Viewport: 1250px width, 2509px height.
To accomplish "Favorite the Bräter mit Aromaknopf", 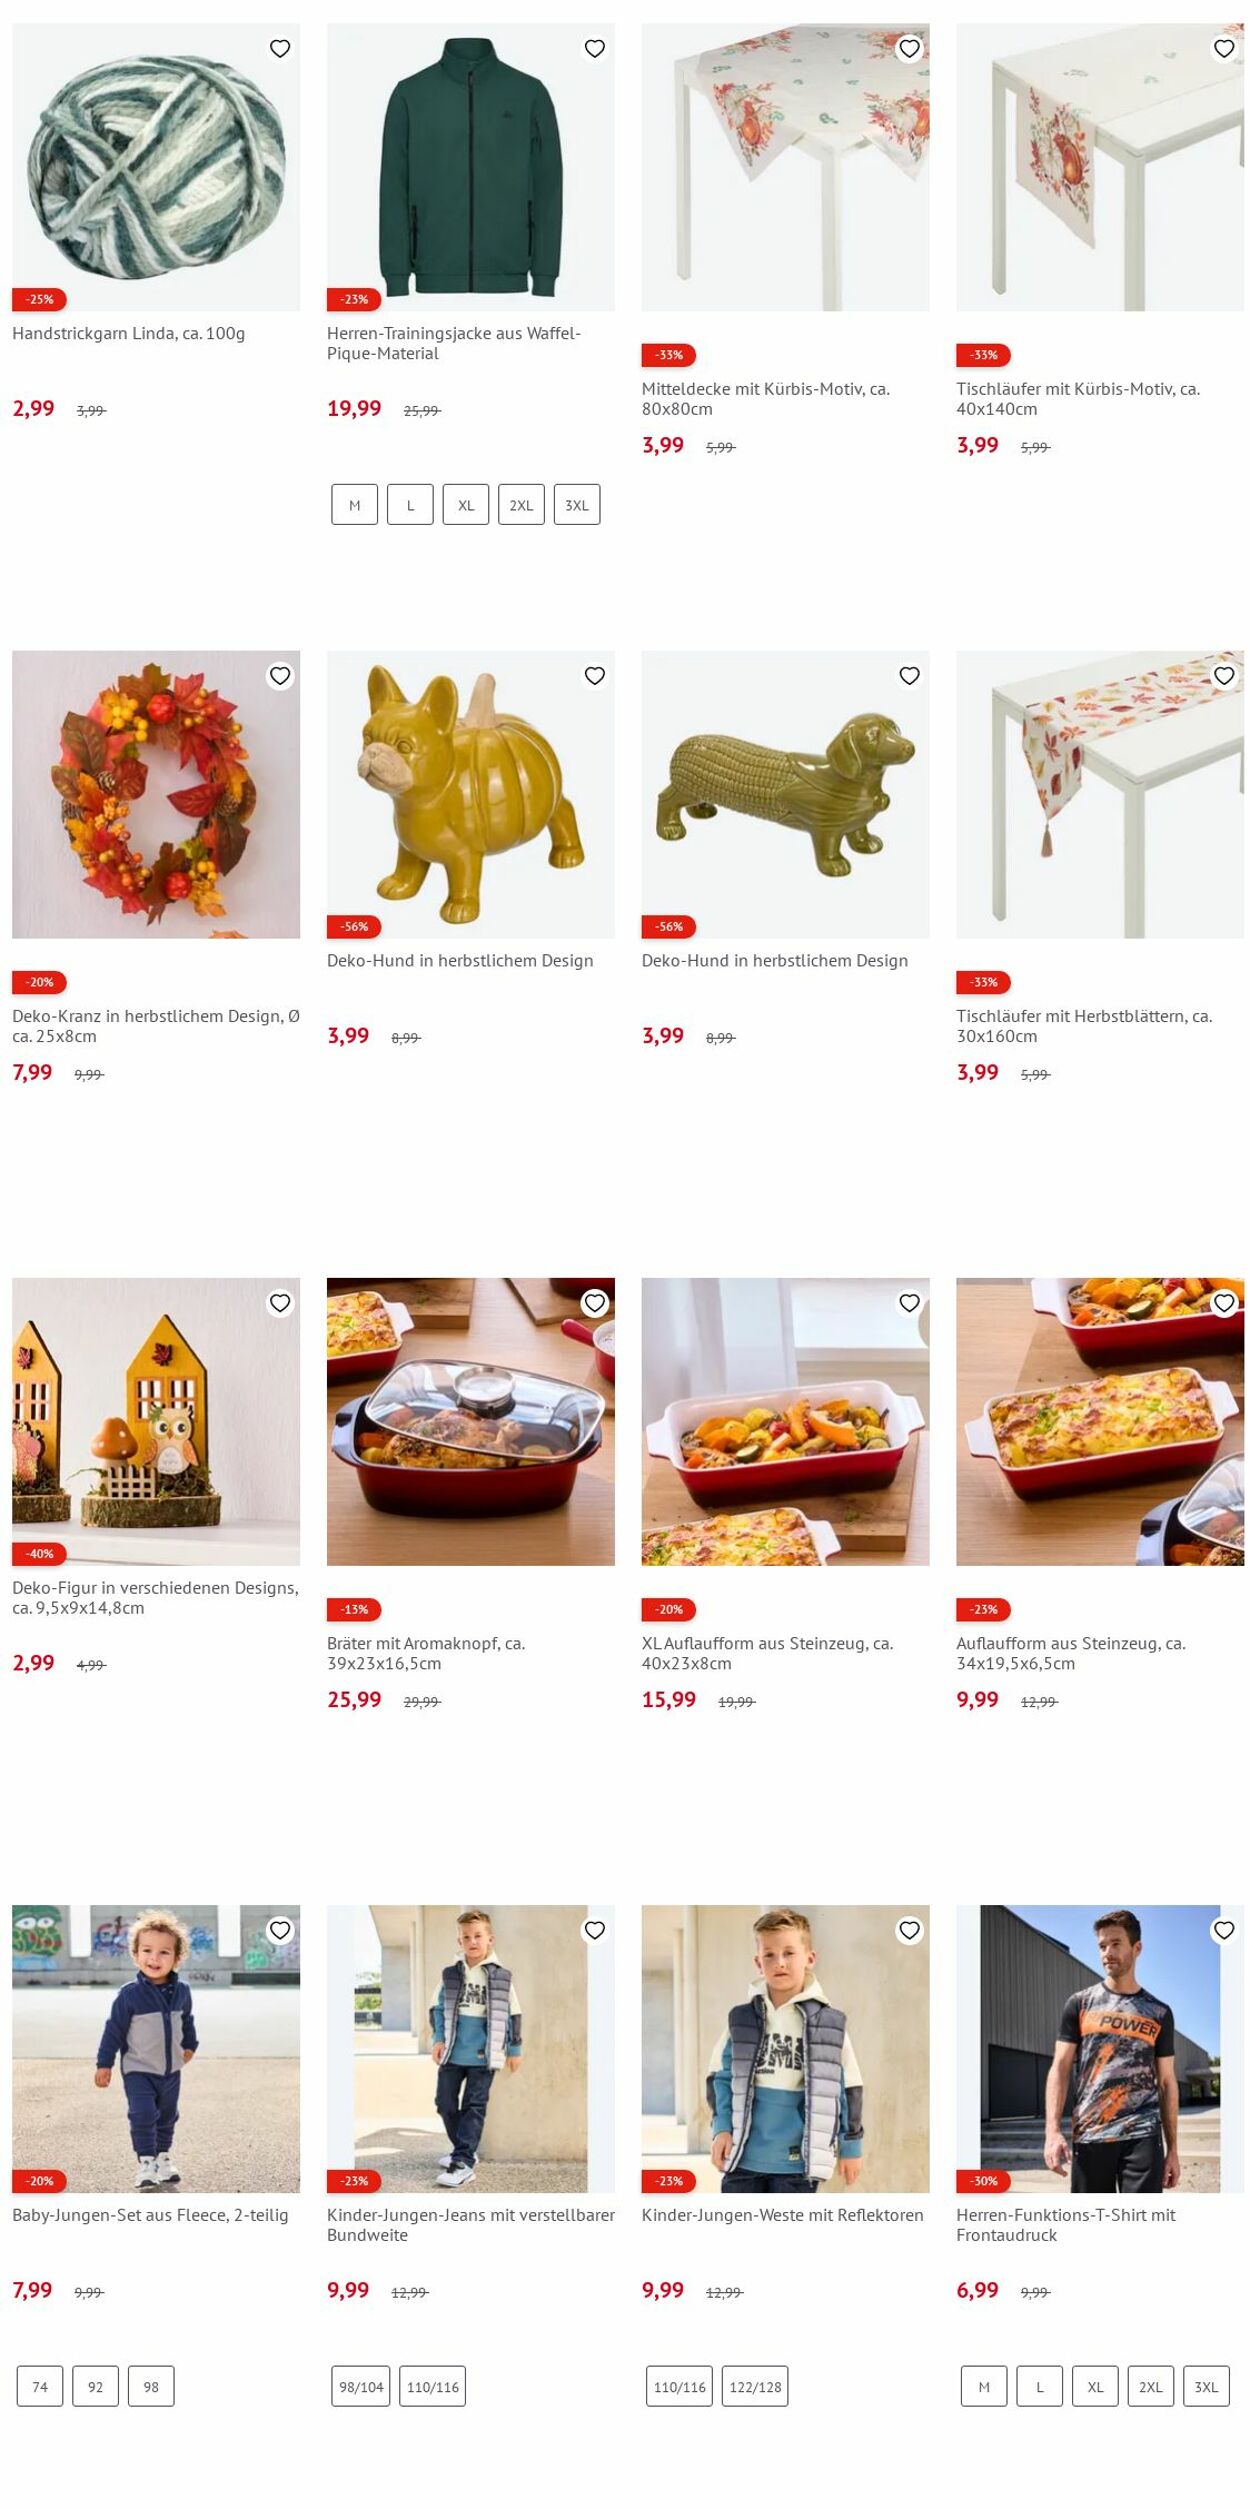I will coord(595,1303).
